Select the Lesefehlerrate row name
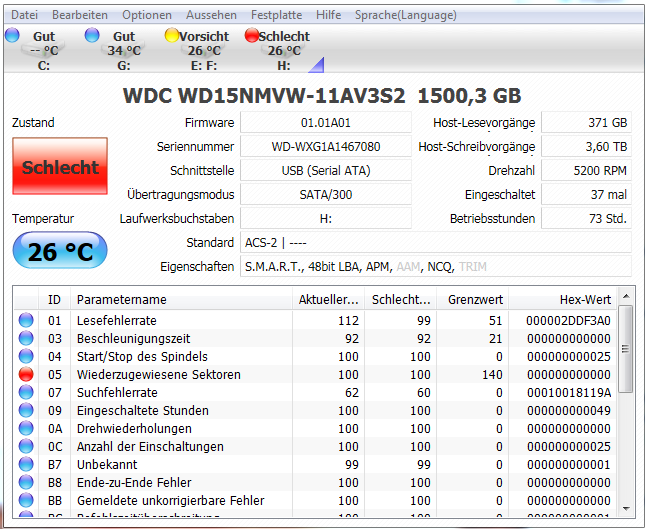The width and height of the screenshot is (645, 529). tap(117, 320)
